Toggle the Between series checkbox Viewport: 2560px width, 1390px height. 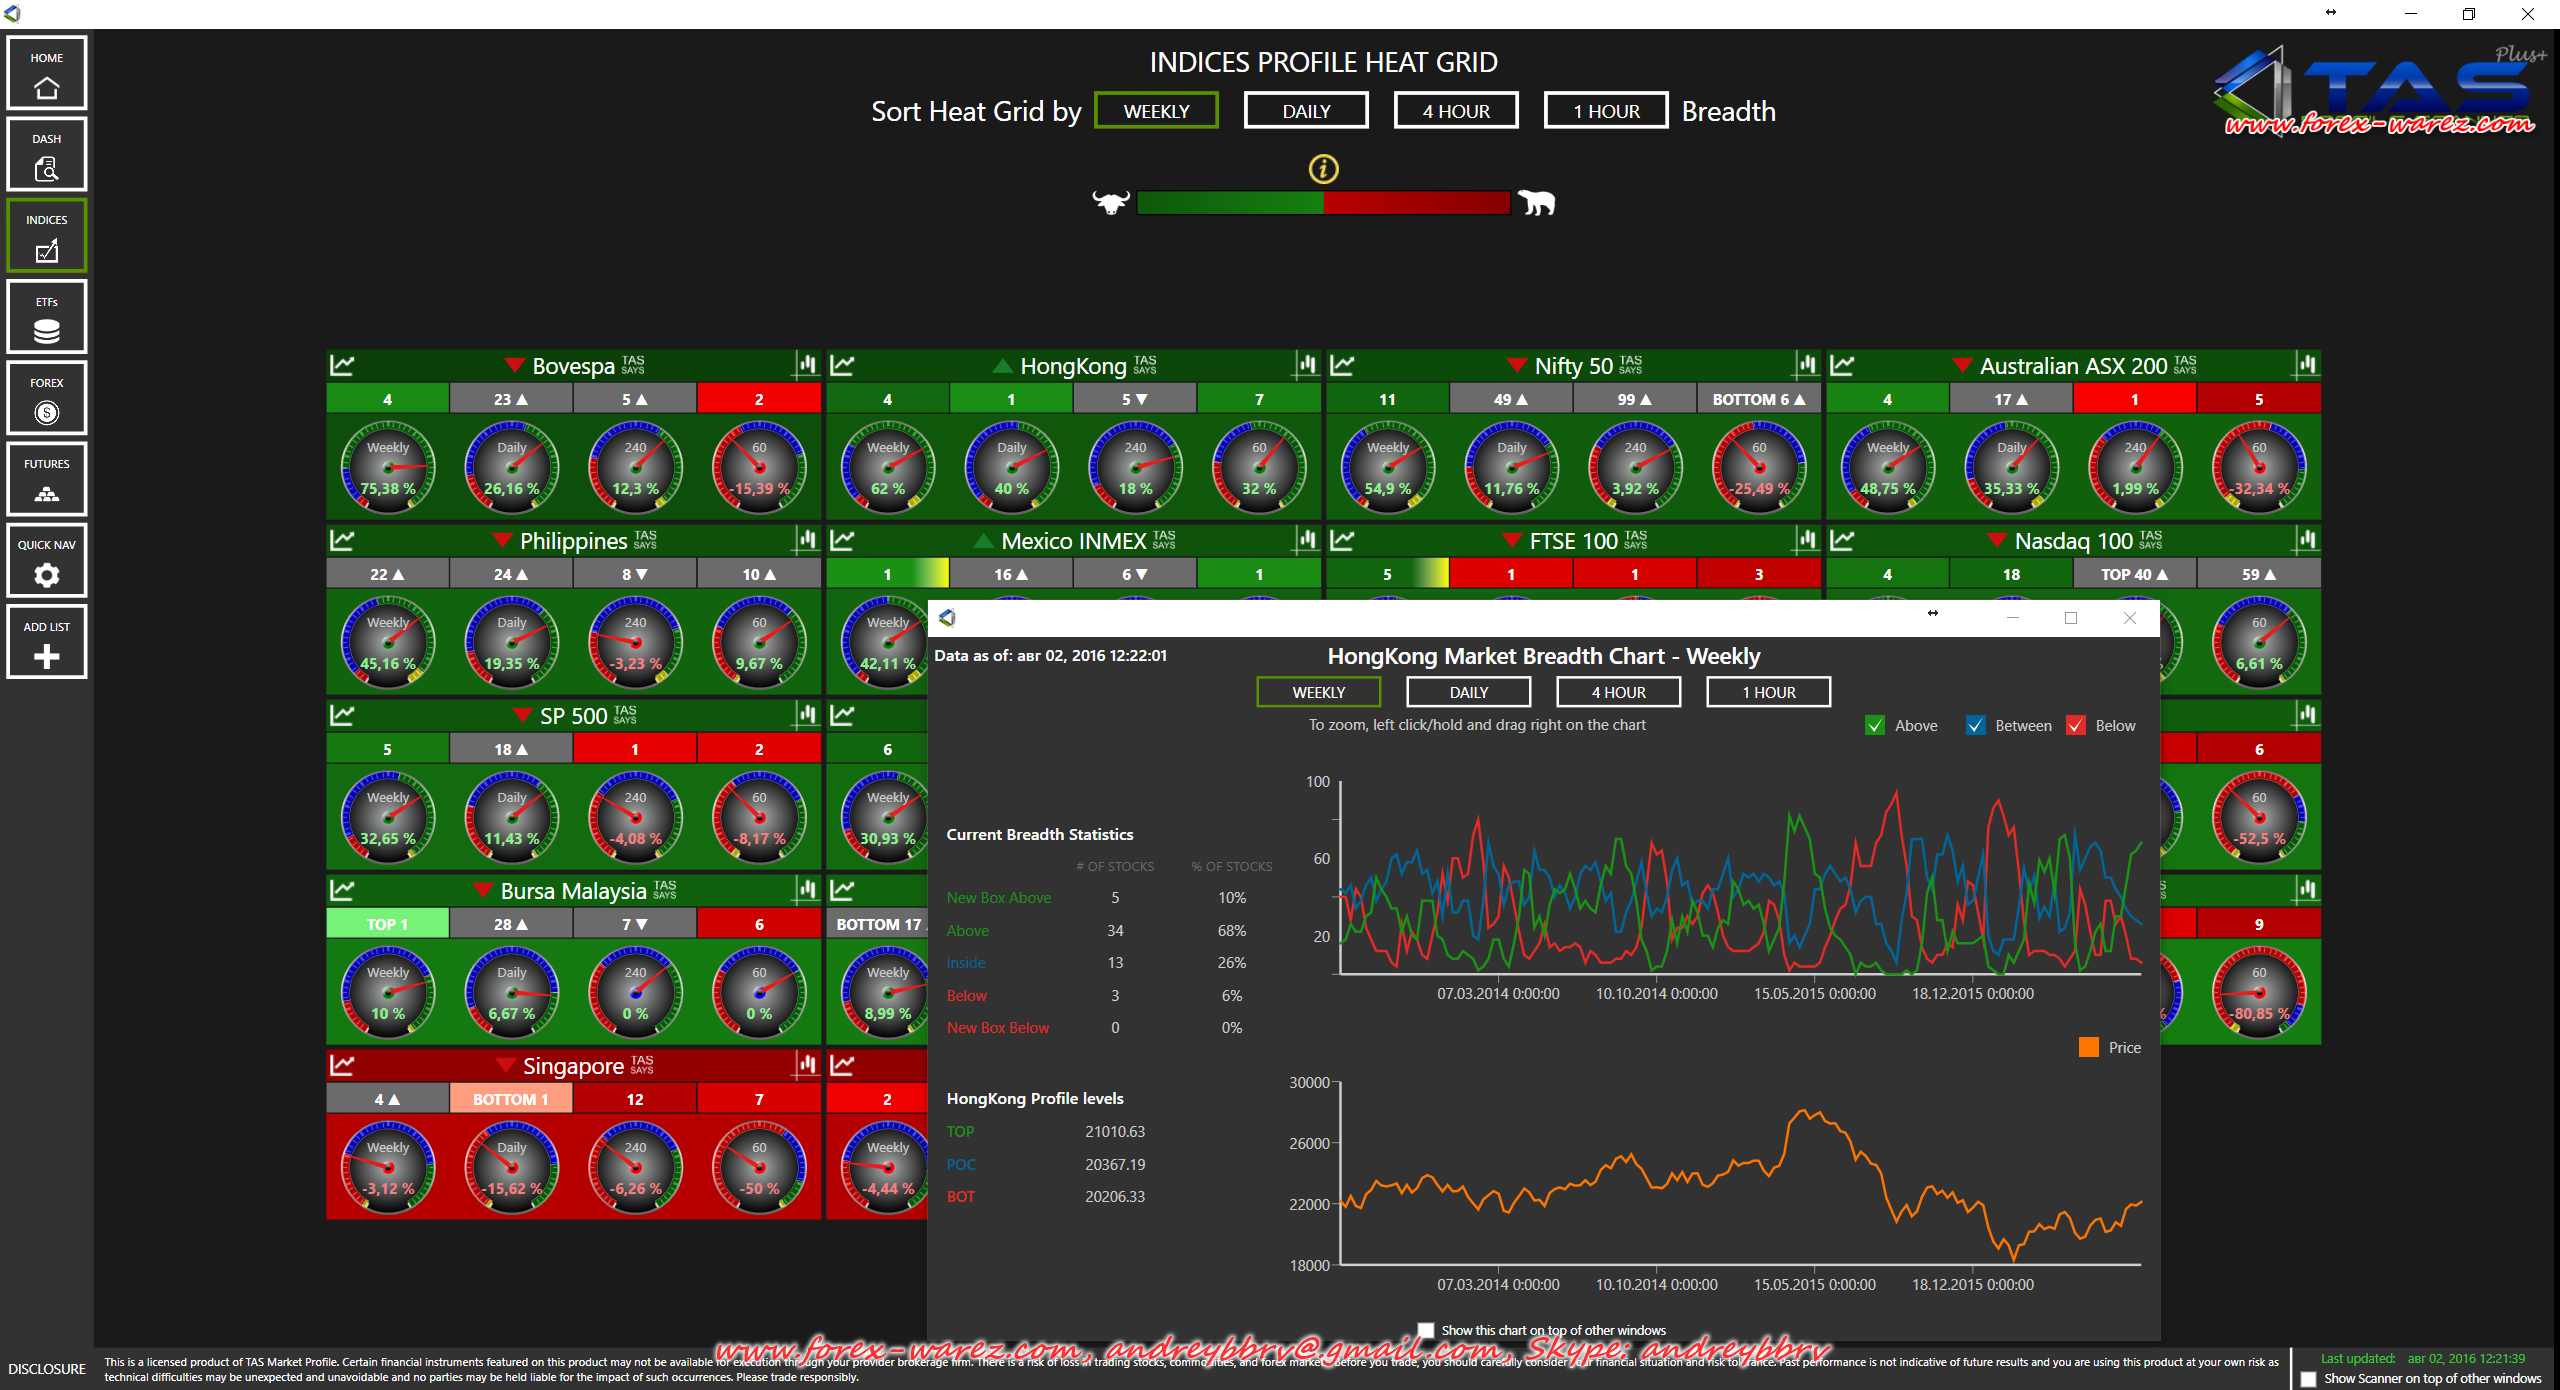[1975, 726]
